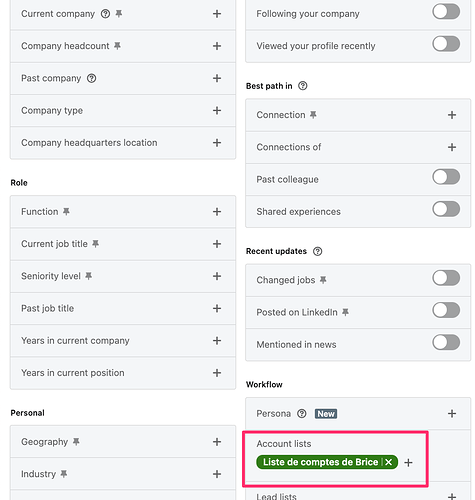
Task: Click help icon next to Current company
Action: point(105,14)
